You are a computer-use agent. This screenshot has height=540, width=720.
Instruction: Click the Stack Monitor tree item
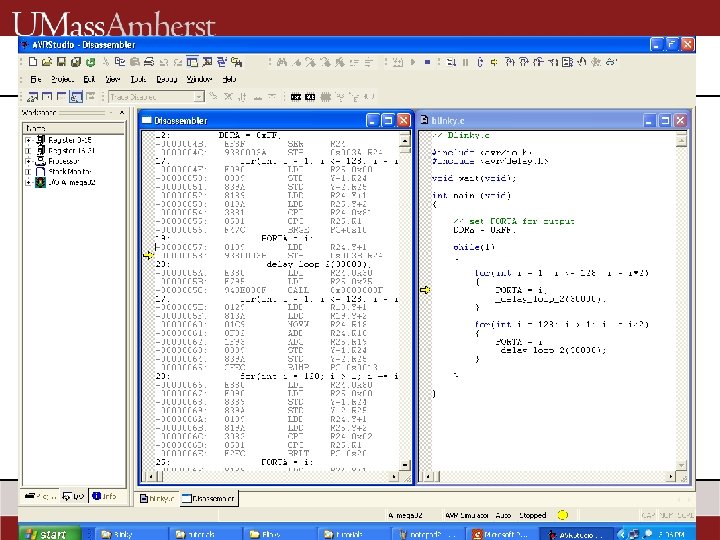click(70, 172)
